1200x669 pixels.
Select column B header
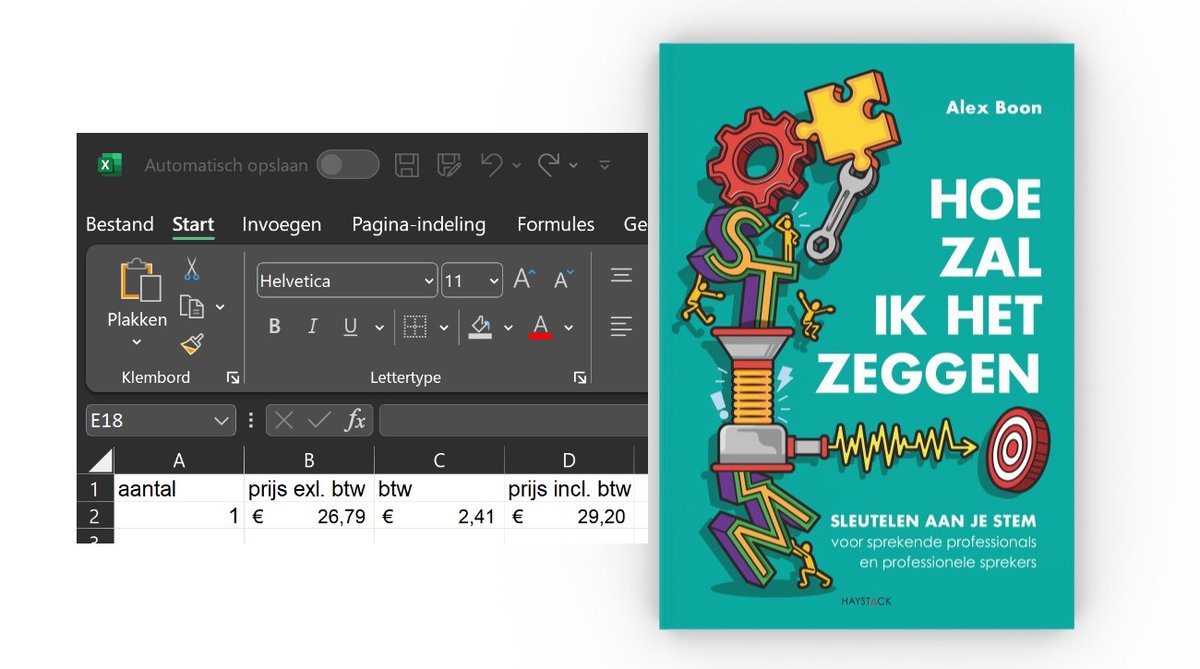coord(309,460)
